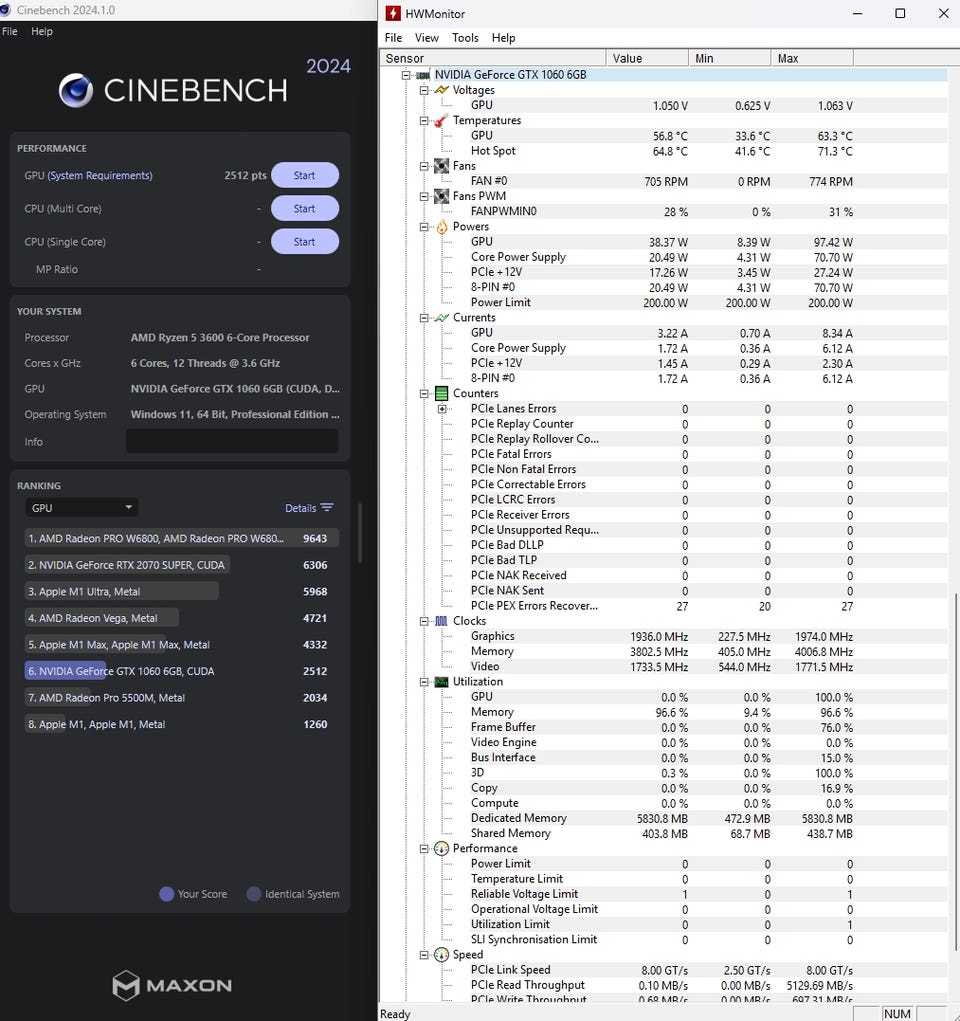The image size is (960, 1021).
Task: Click the Details filter in Ranking
Action: tap(309, 508)
